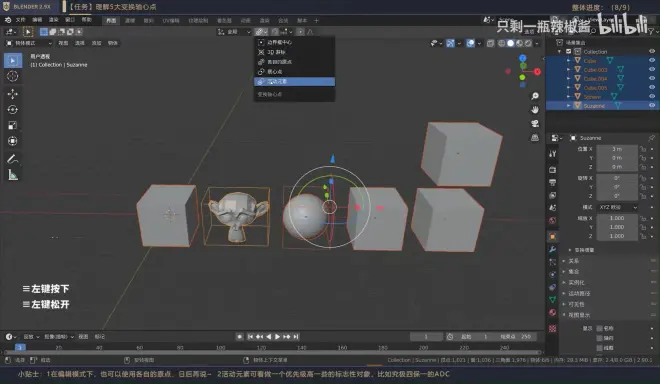Open the Material properties tab
The width and height of the screenshot is (660, 384).
click(553, 312)
